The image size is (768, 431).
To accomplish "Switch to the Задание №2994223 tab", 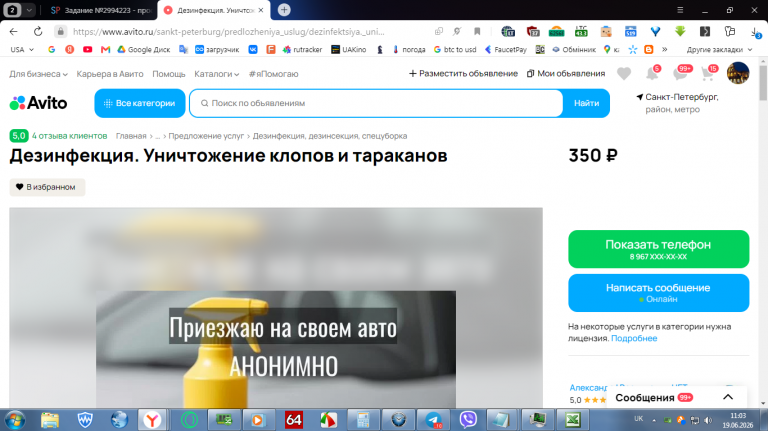I will (x=100, y=10).
